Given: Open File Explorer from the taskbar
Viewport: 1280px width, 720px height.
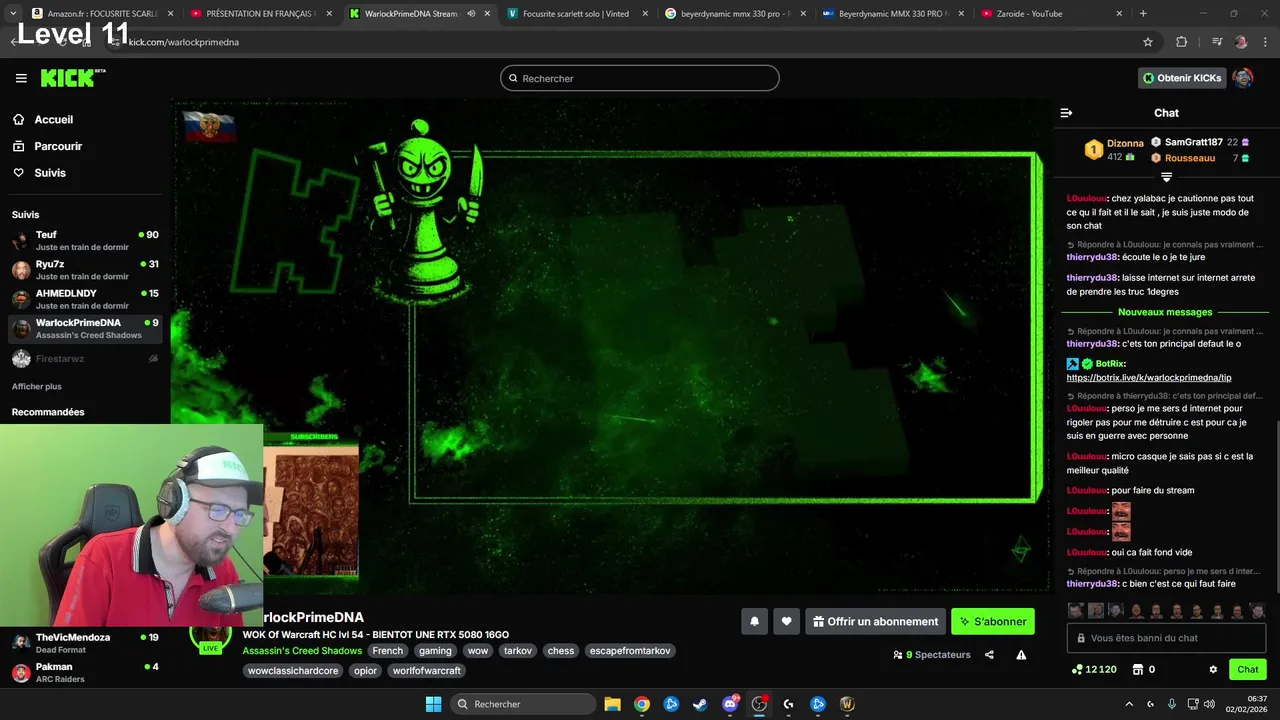Looking at the screenshot, I should click(612, 704).
